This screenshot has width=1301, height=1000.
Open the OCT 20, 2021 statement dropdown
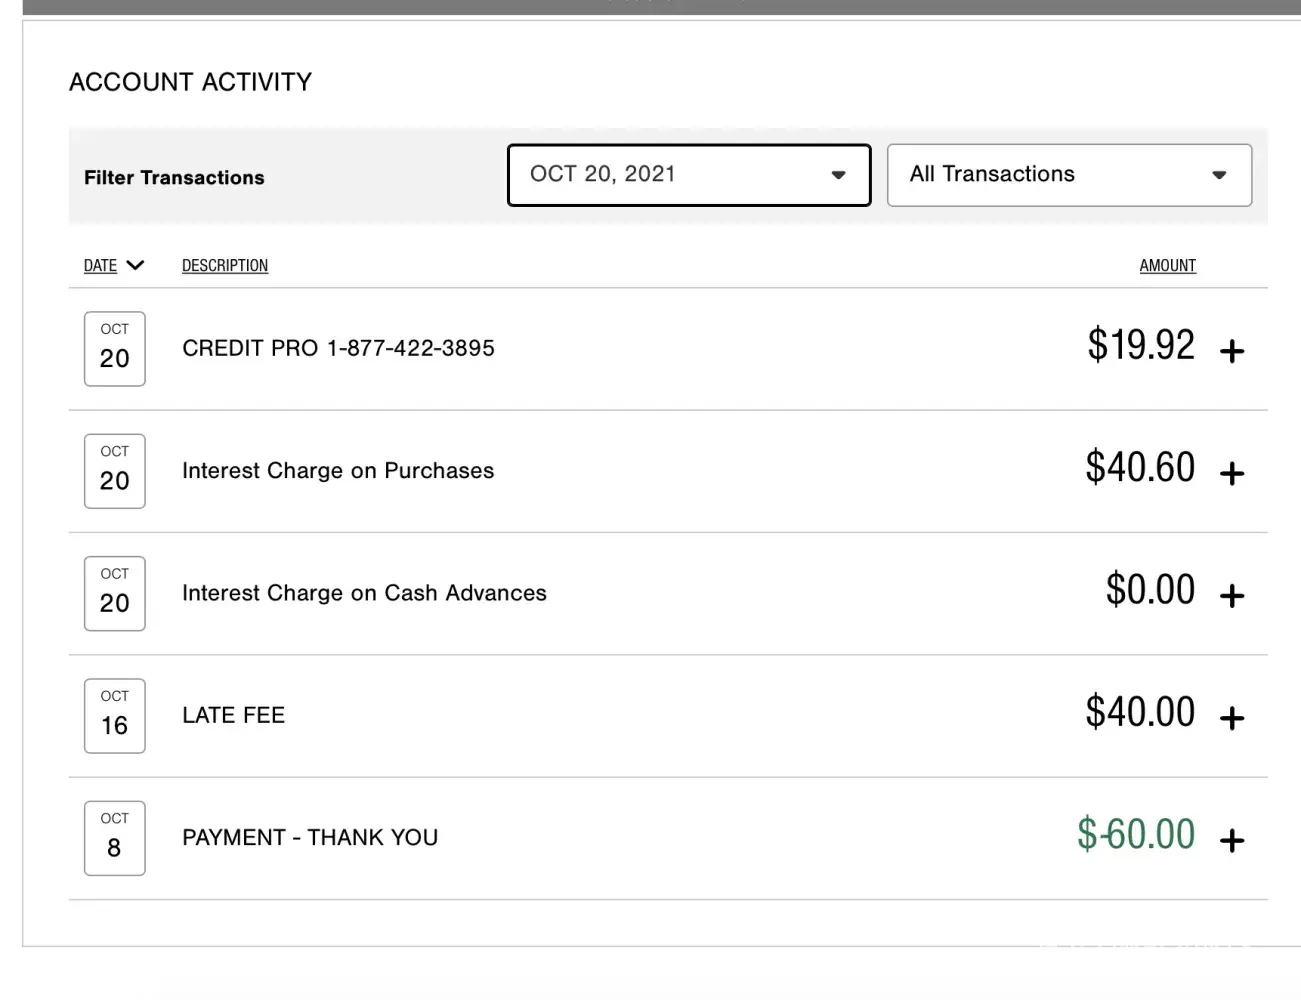689,175
